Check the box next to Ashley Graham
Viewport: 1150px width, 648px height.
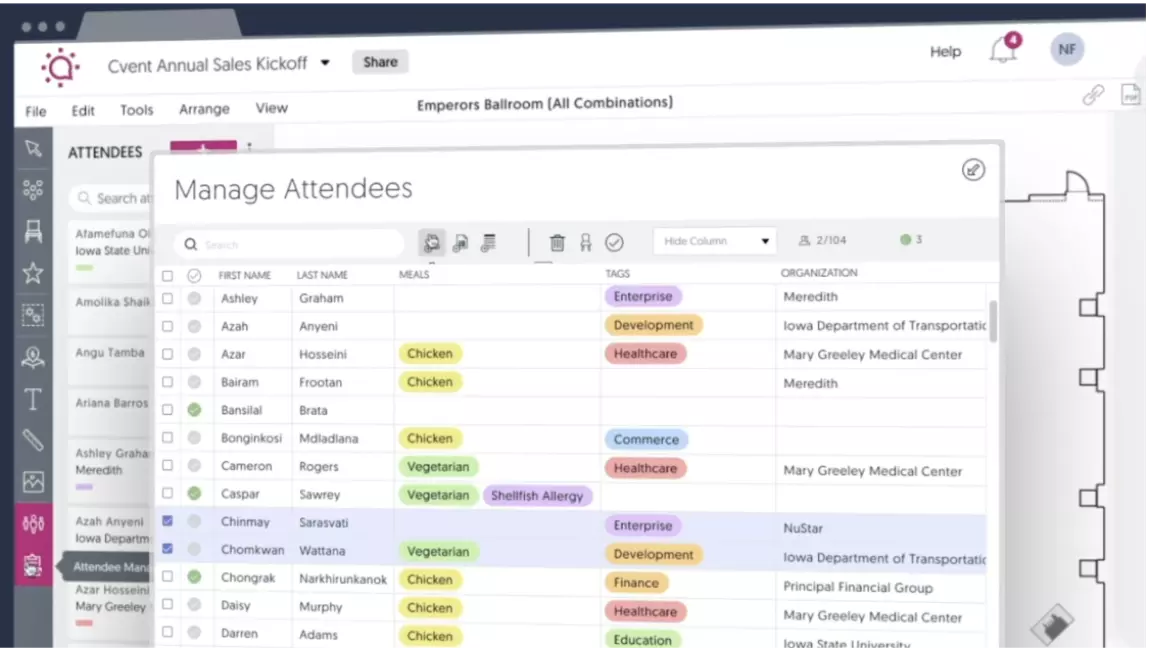pyautogui.click(x=167, y=297)
